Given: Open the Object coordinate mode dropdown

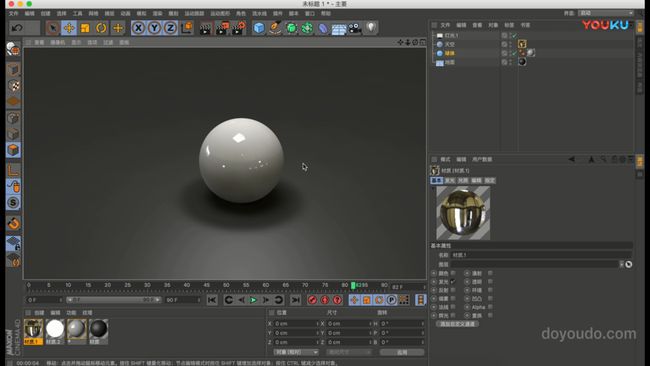Looking at the screenshot, I should (296, 352).
